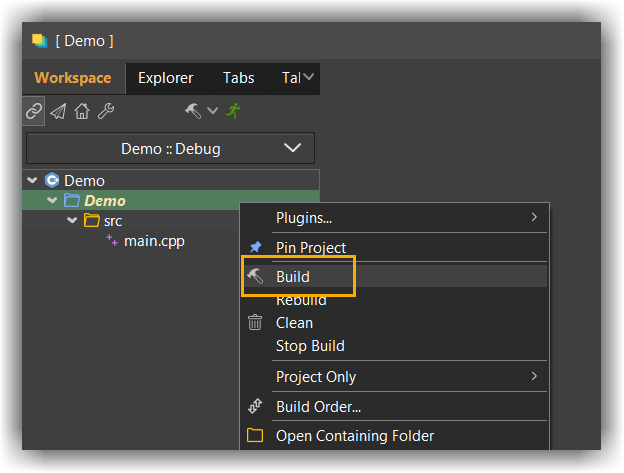Collapse the Demo workspace root node
Viewport: 624px width, 473px height.
pyautogui.click(x=34, y=181)
